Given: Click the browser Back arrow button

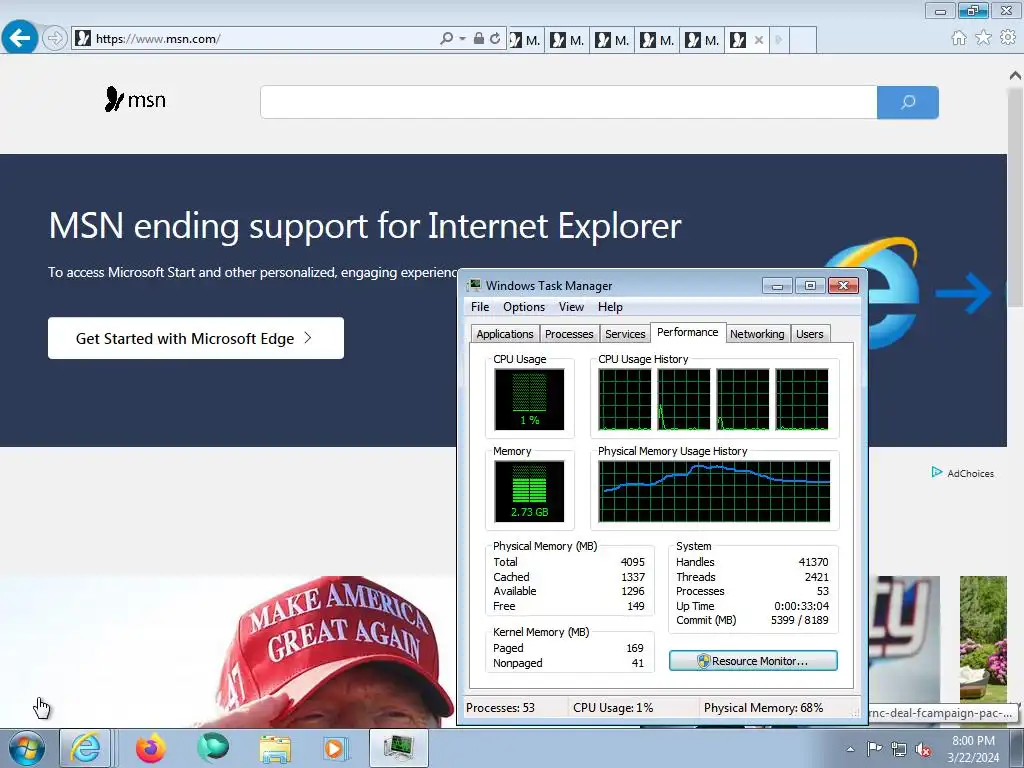Looking at the screenshot, I should [x=20, y=38].
